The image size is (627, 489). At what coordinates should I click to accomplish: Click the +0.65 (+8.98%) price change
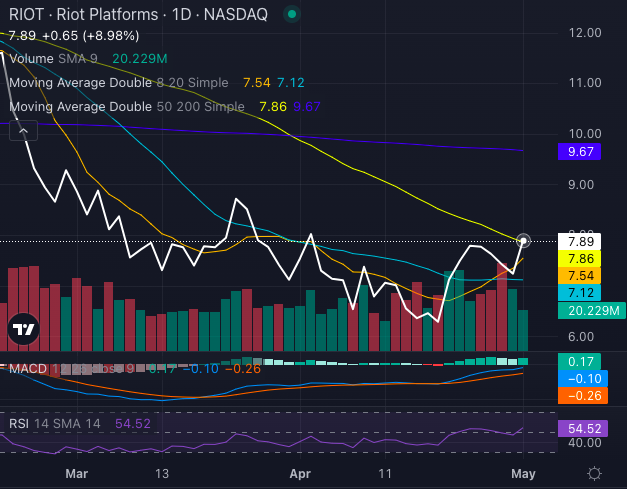pyautogui.click(x=91, y=36)
